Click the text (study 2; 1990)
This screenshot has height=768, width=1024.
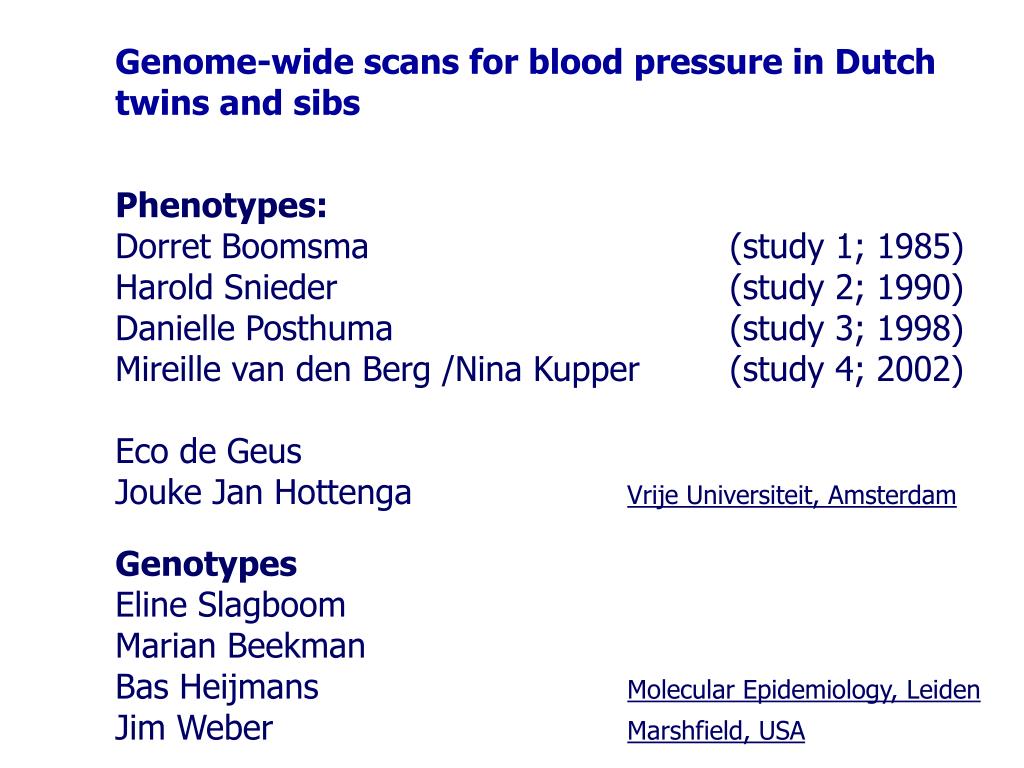pyautogui.click(x=846, y=289)
